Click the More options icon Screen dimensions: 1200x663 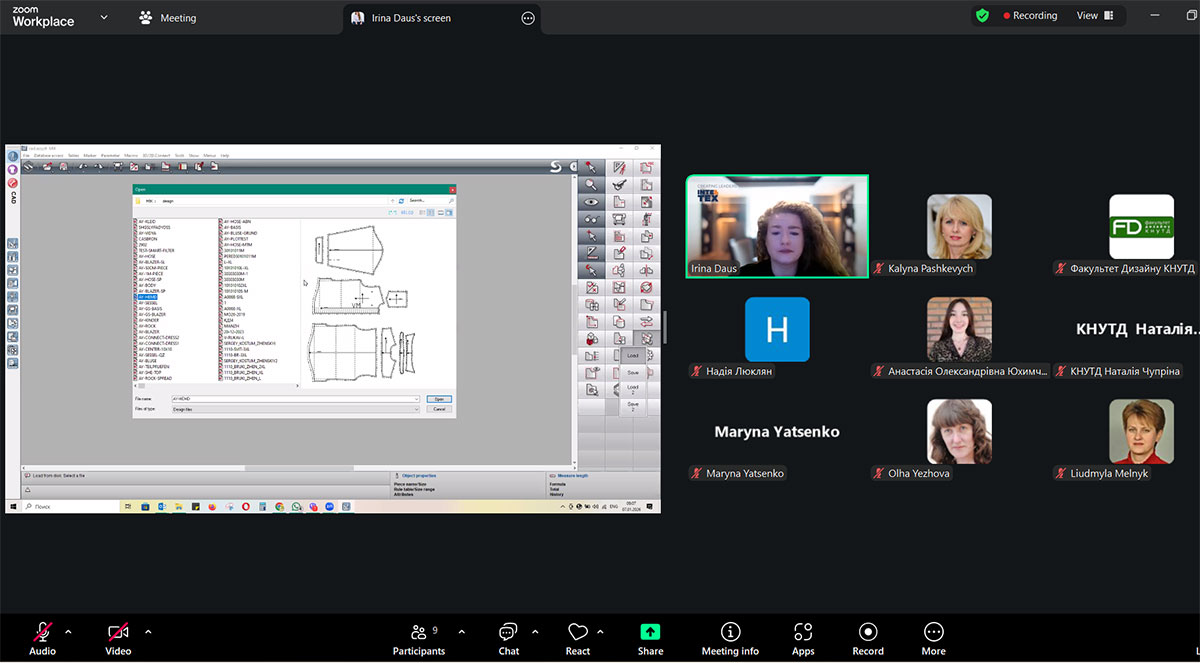click(x=933, y=633)
